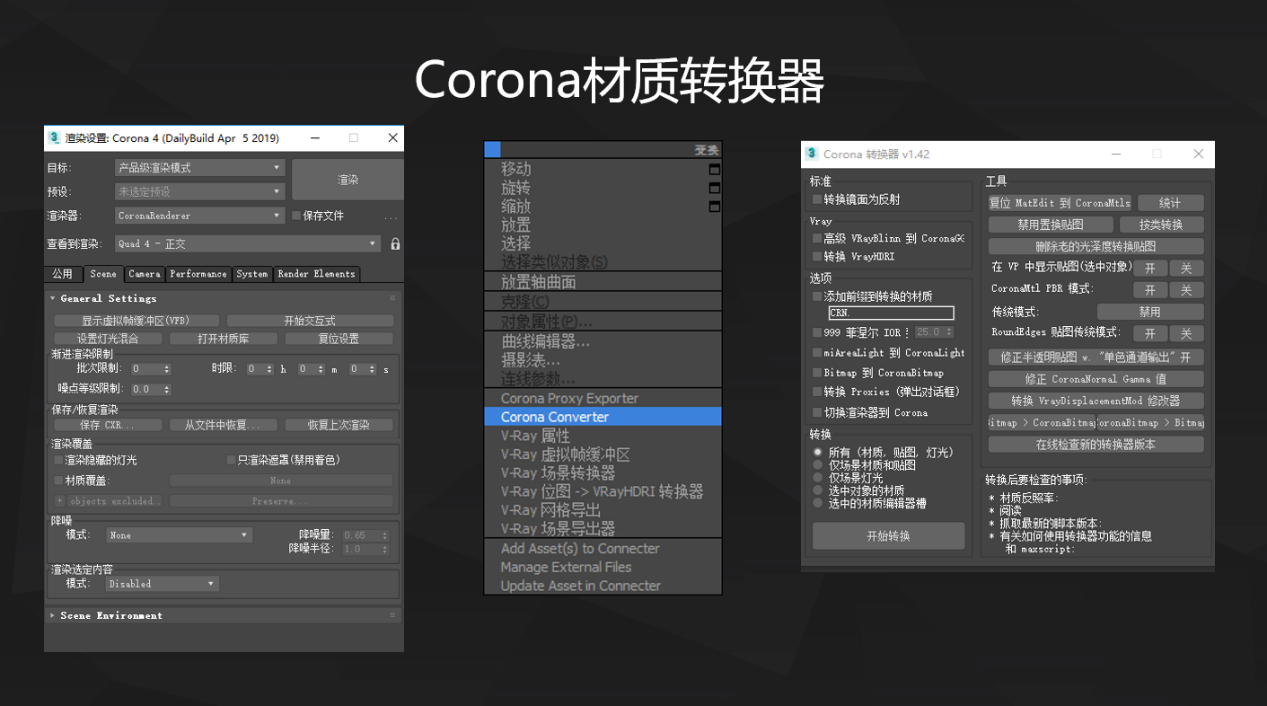Switch to the Render Elements tab
The height and width of the screenshot is (706, 1267).
tap(316, 273)
